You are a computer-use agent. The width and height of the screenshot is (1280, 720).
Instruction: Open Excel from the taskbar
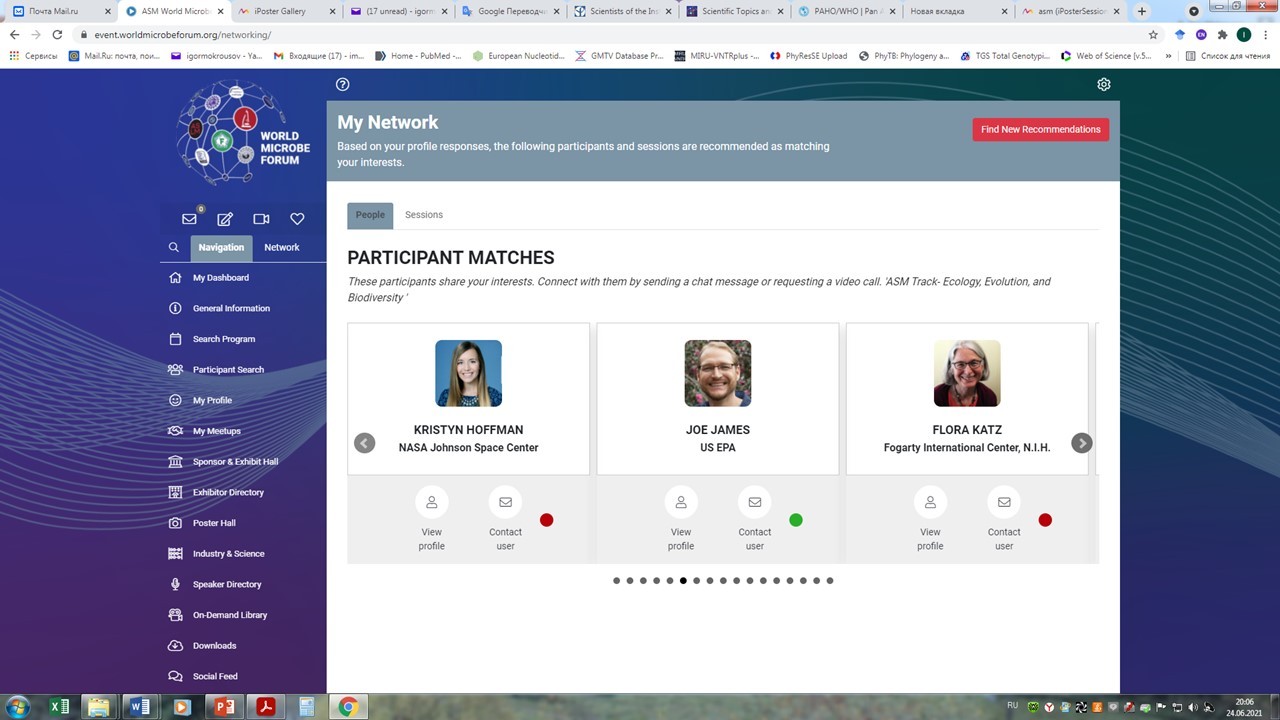(x=59, y=707)
